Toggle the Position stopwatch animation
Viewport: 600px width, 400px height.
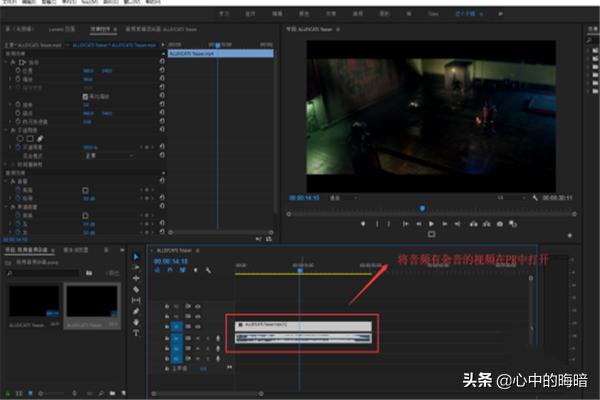click(x=18, y=70)
